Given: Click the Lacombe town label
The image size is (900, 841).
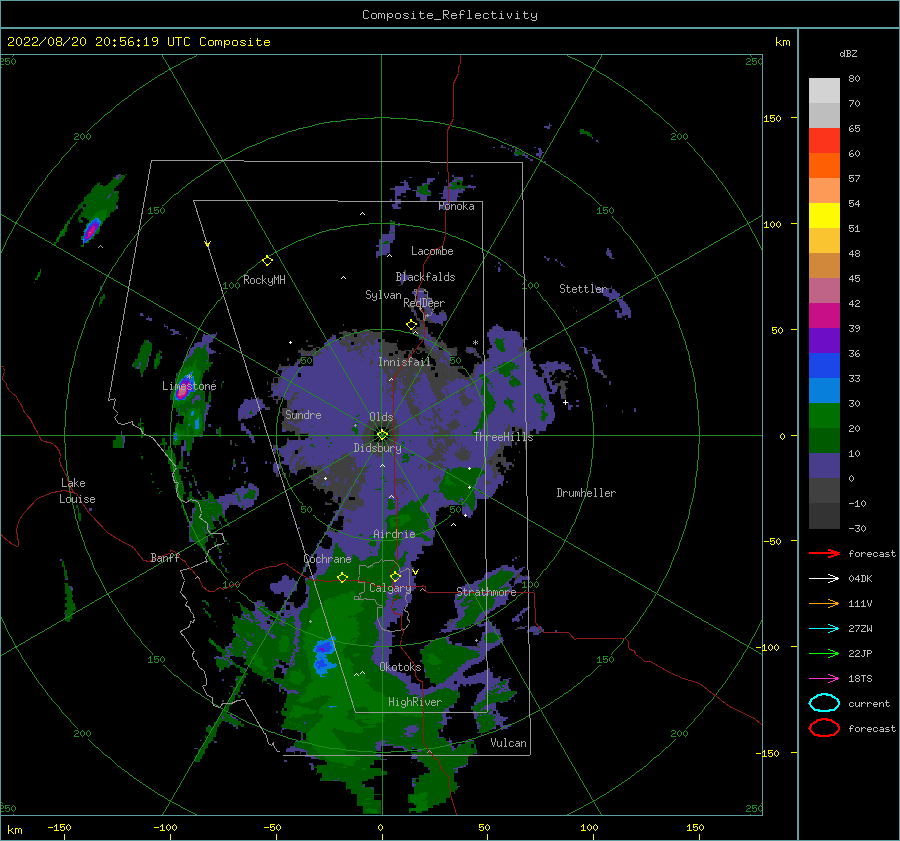Looking at the screenshot, I should pyautogui.click(x=432, y=251).
